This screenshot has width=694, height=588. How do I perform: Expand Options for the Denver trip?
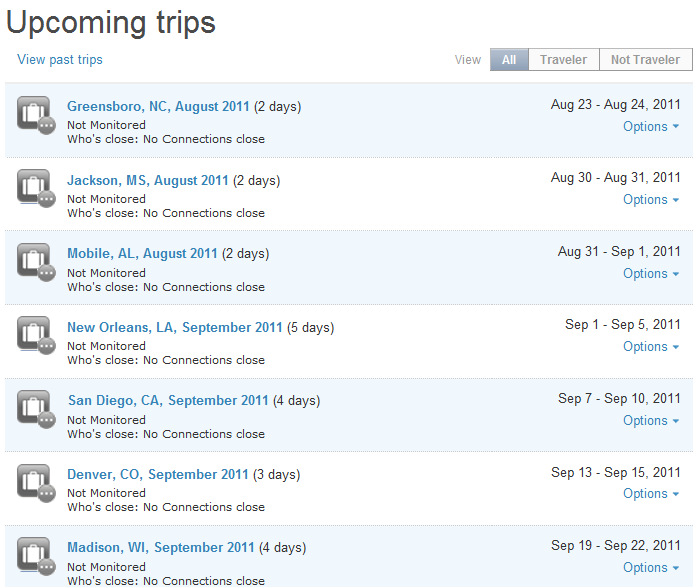[x=651, y=494]
